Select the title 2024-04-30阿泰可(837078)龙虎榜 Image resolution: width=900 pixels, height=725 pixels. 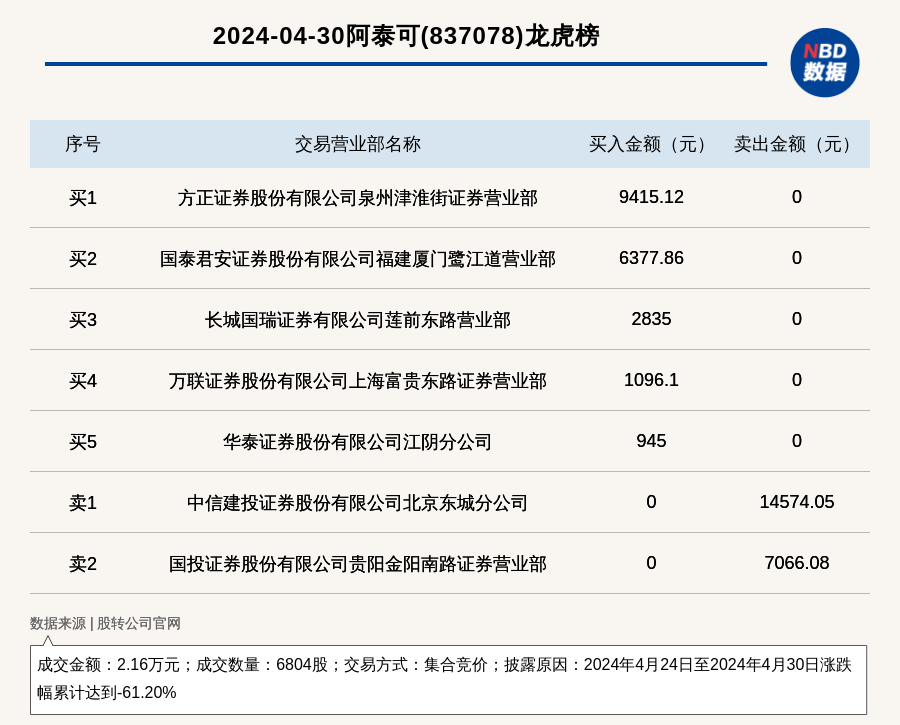tap(406, 36)
